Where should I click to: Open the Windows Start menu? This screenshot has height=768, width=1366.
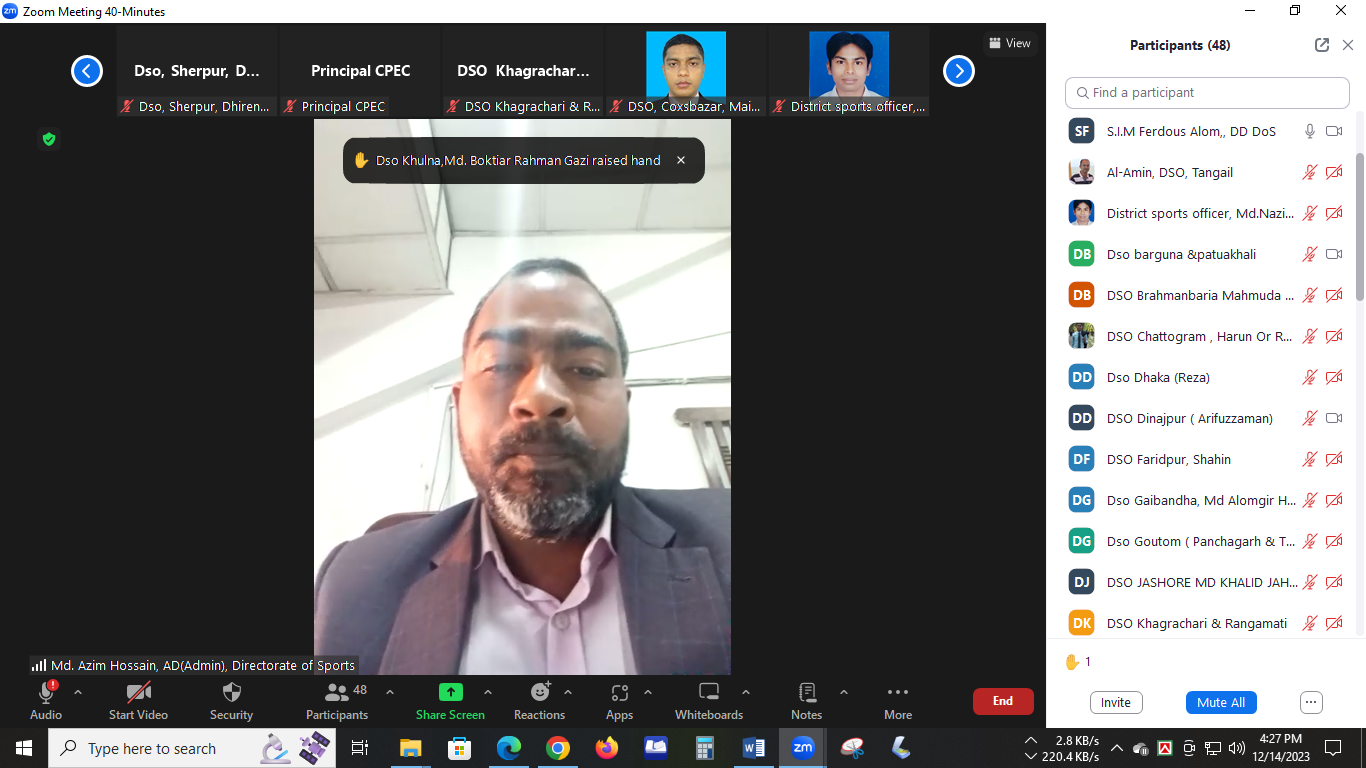coord(24,748)
